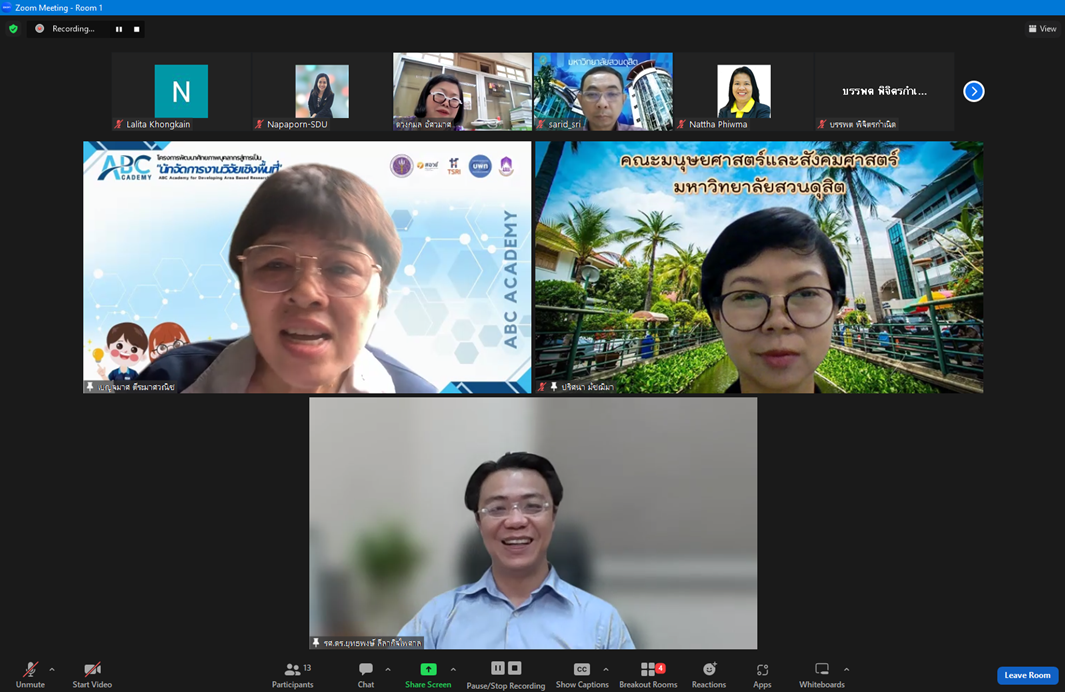1065x692 pixels.
Task: Show next participants with the blue arrow
Action: [x=974, y=91]
